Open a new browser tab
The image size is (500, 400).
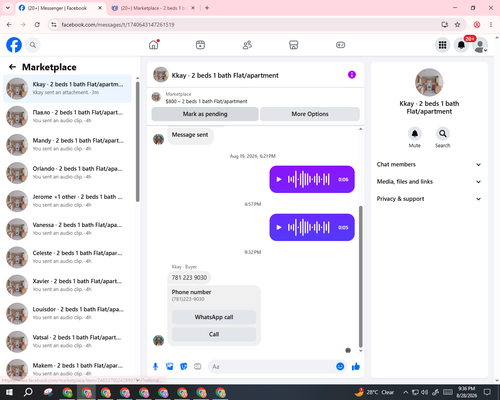click(207, 8)
